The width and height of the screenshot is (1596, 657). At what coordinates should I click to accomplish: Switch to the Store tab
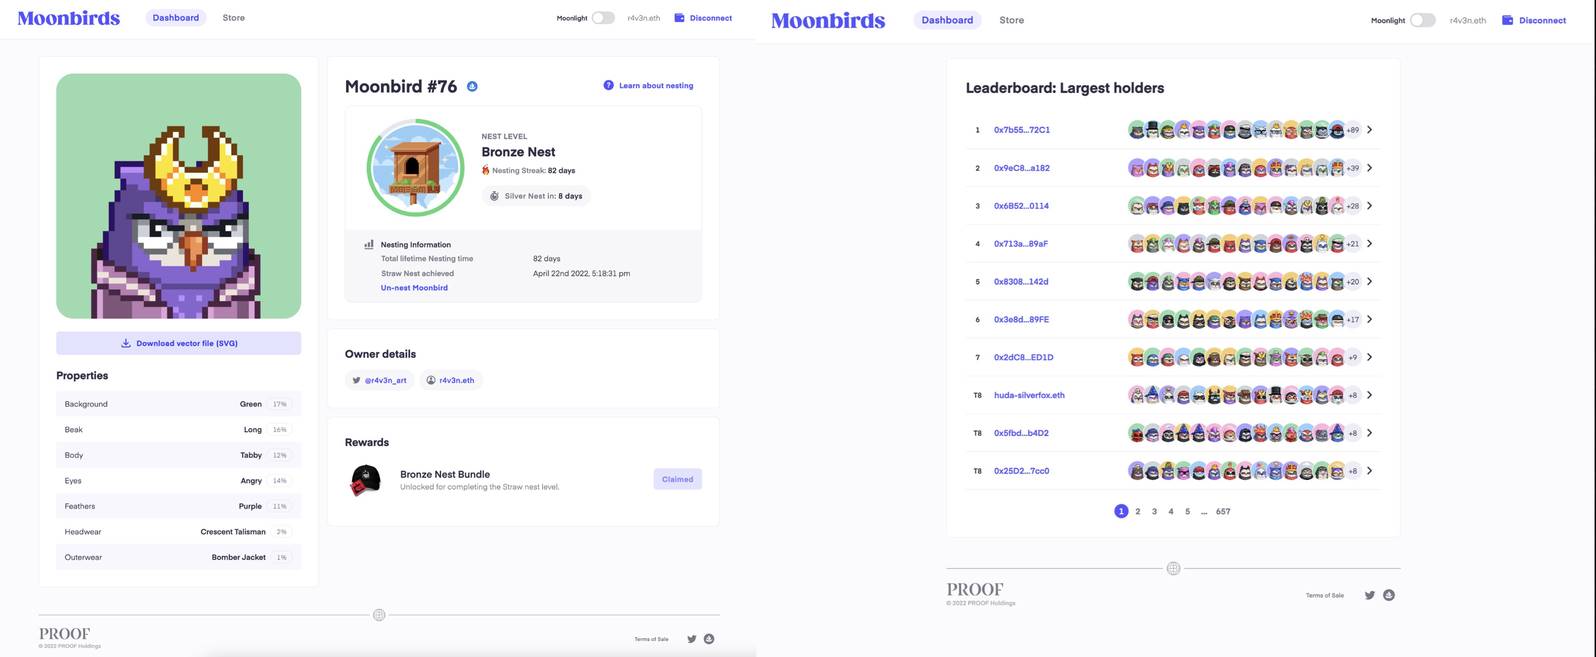tap(232, 16)
